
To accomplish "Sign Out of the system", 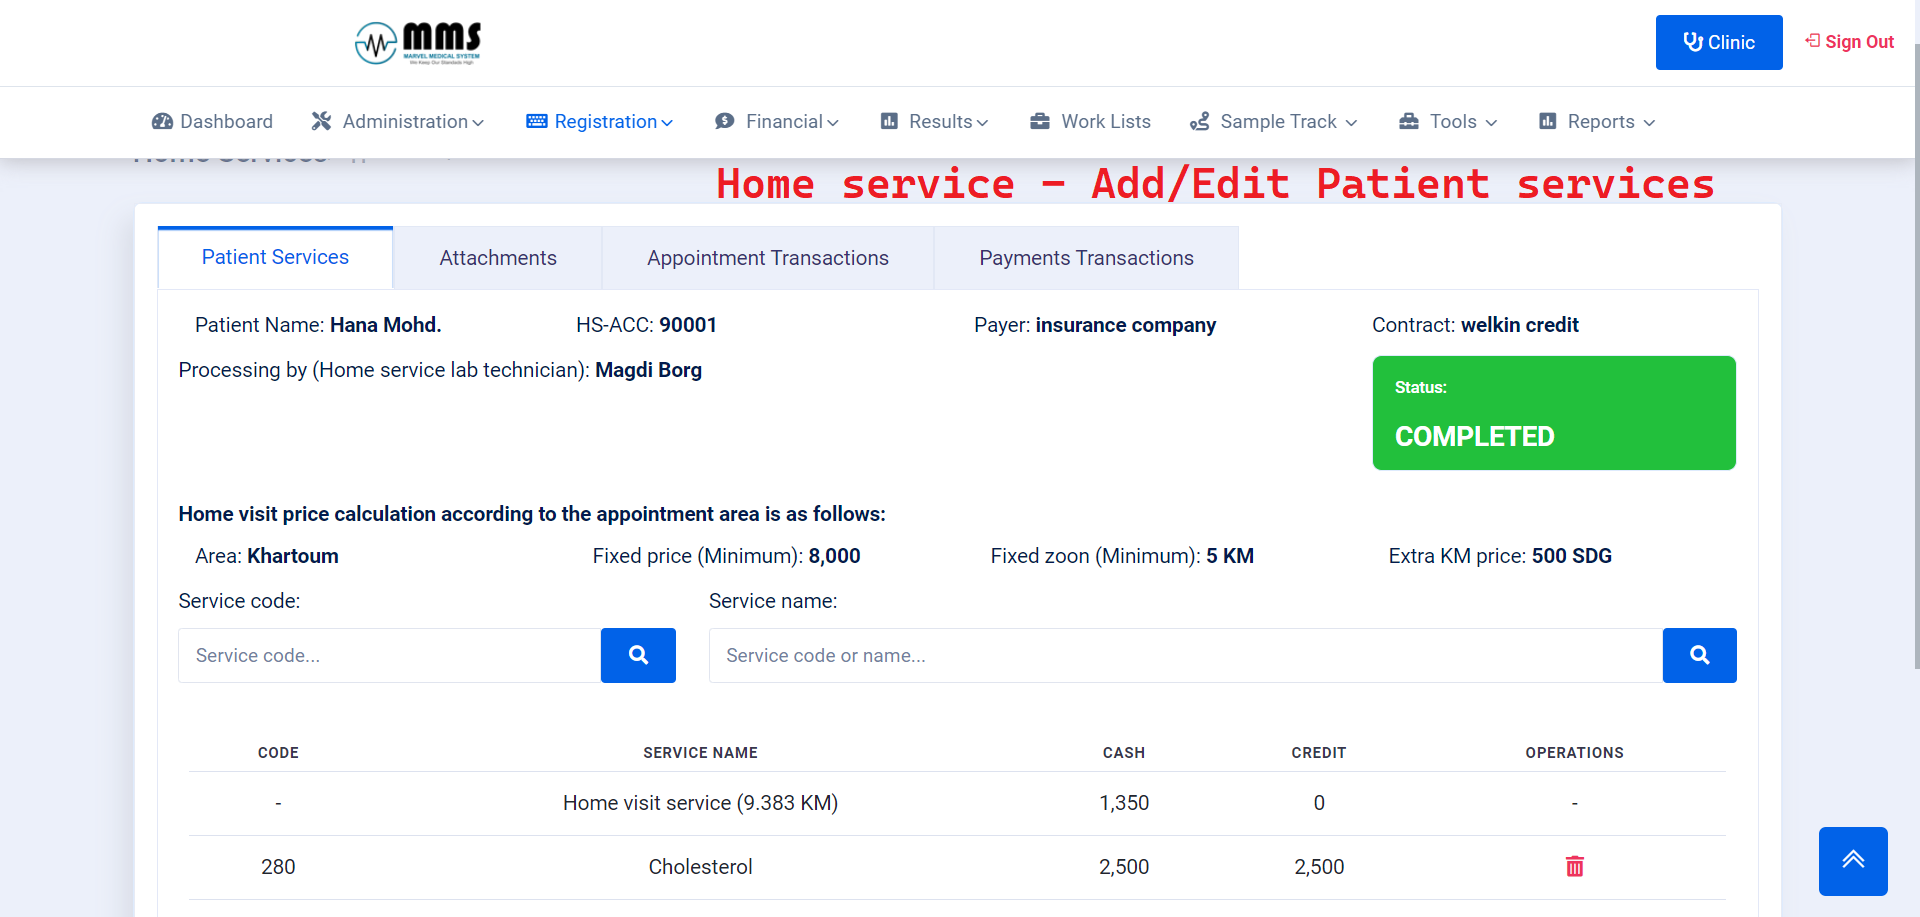I will tap(1849, 41).
